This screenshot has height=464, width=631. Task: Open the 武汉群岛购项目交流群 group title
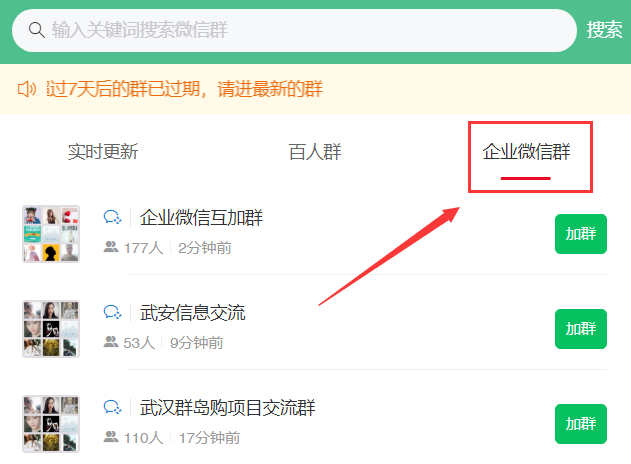(x=227, y=408)
